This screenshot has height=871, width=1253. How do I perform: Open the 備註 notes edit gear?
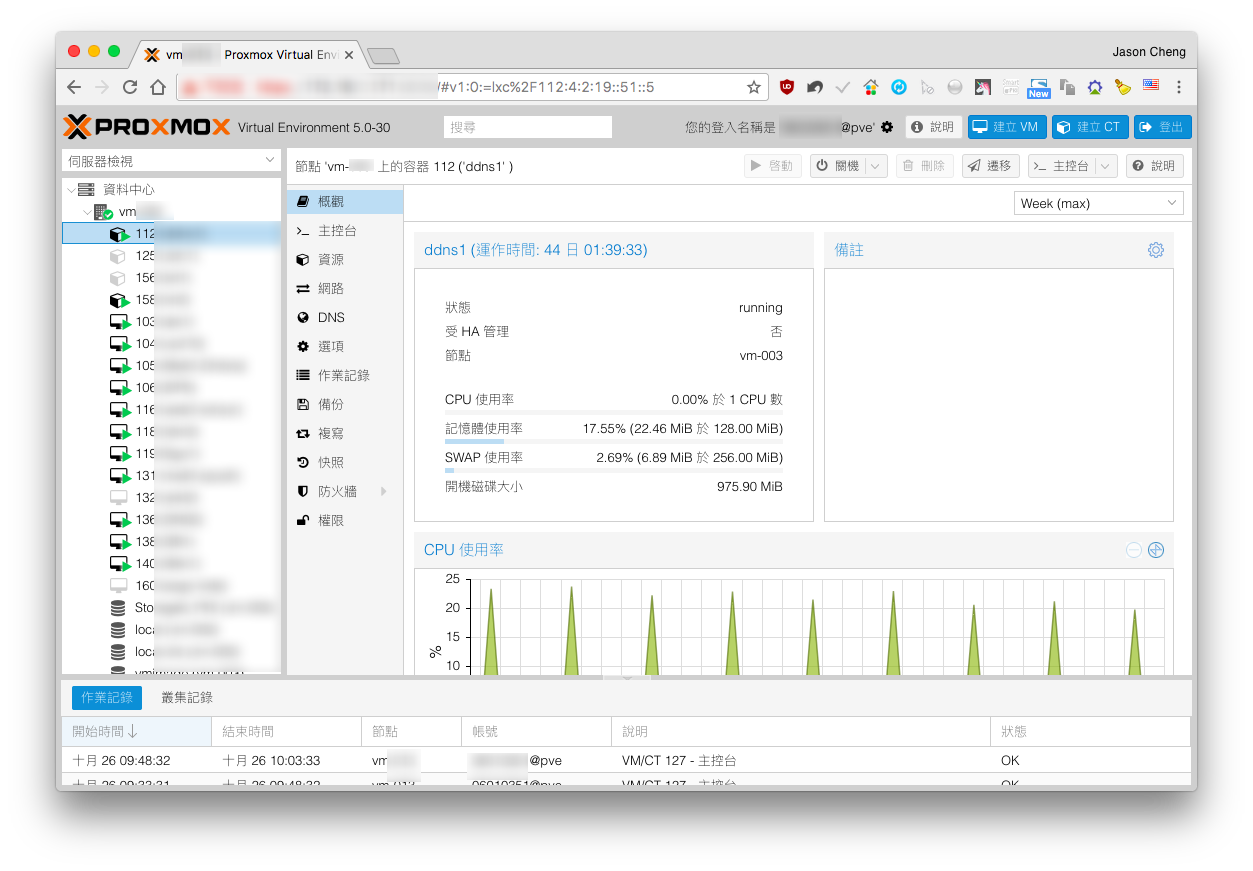click(x=1156, y=250)
